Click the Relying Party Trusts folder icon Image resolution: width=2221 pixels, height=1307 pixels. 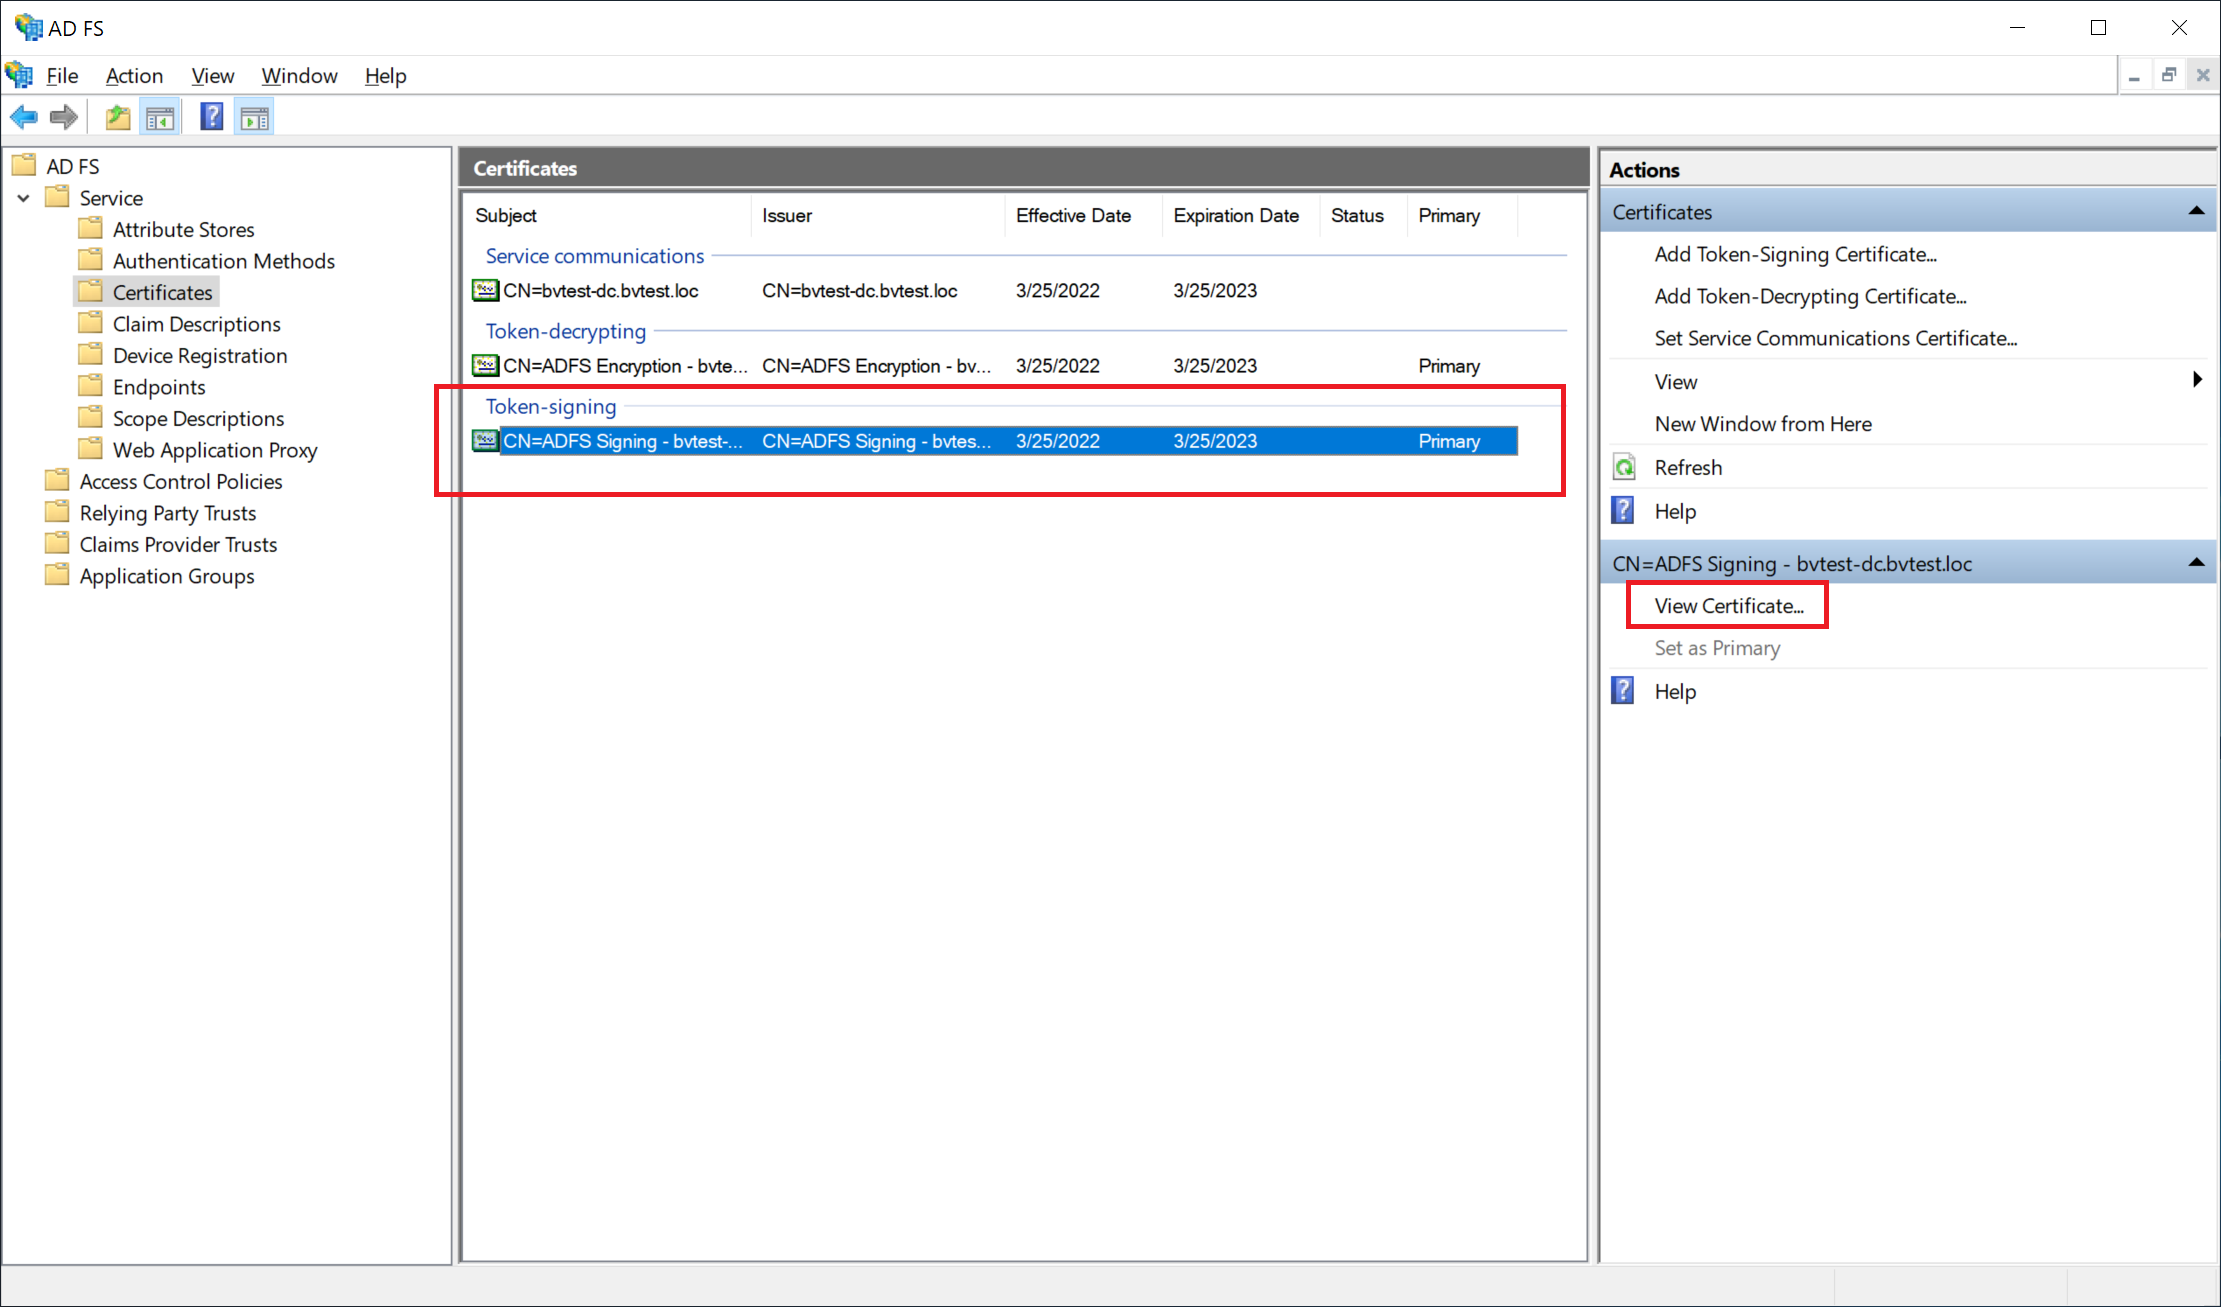tap(58, 512)
